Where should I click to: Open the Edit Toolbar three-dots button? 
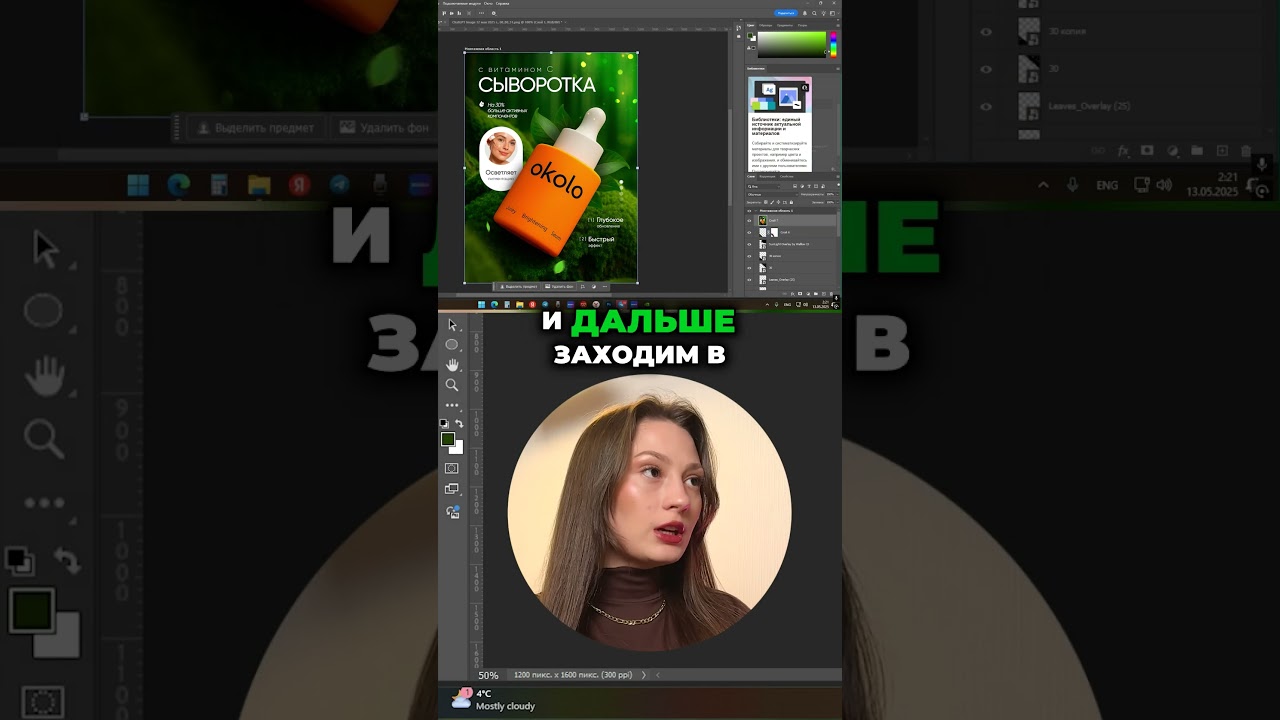[x=452, y=405]
